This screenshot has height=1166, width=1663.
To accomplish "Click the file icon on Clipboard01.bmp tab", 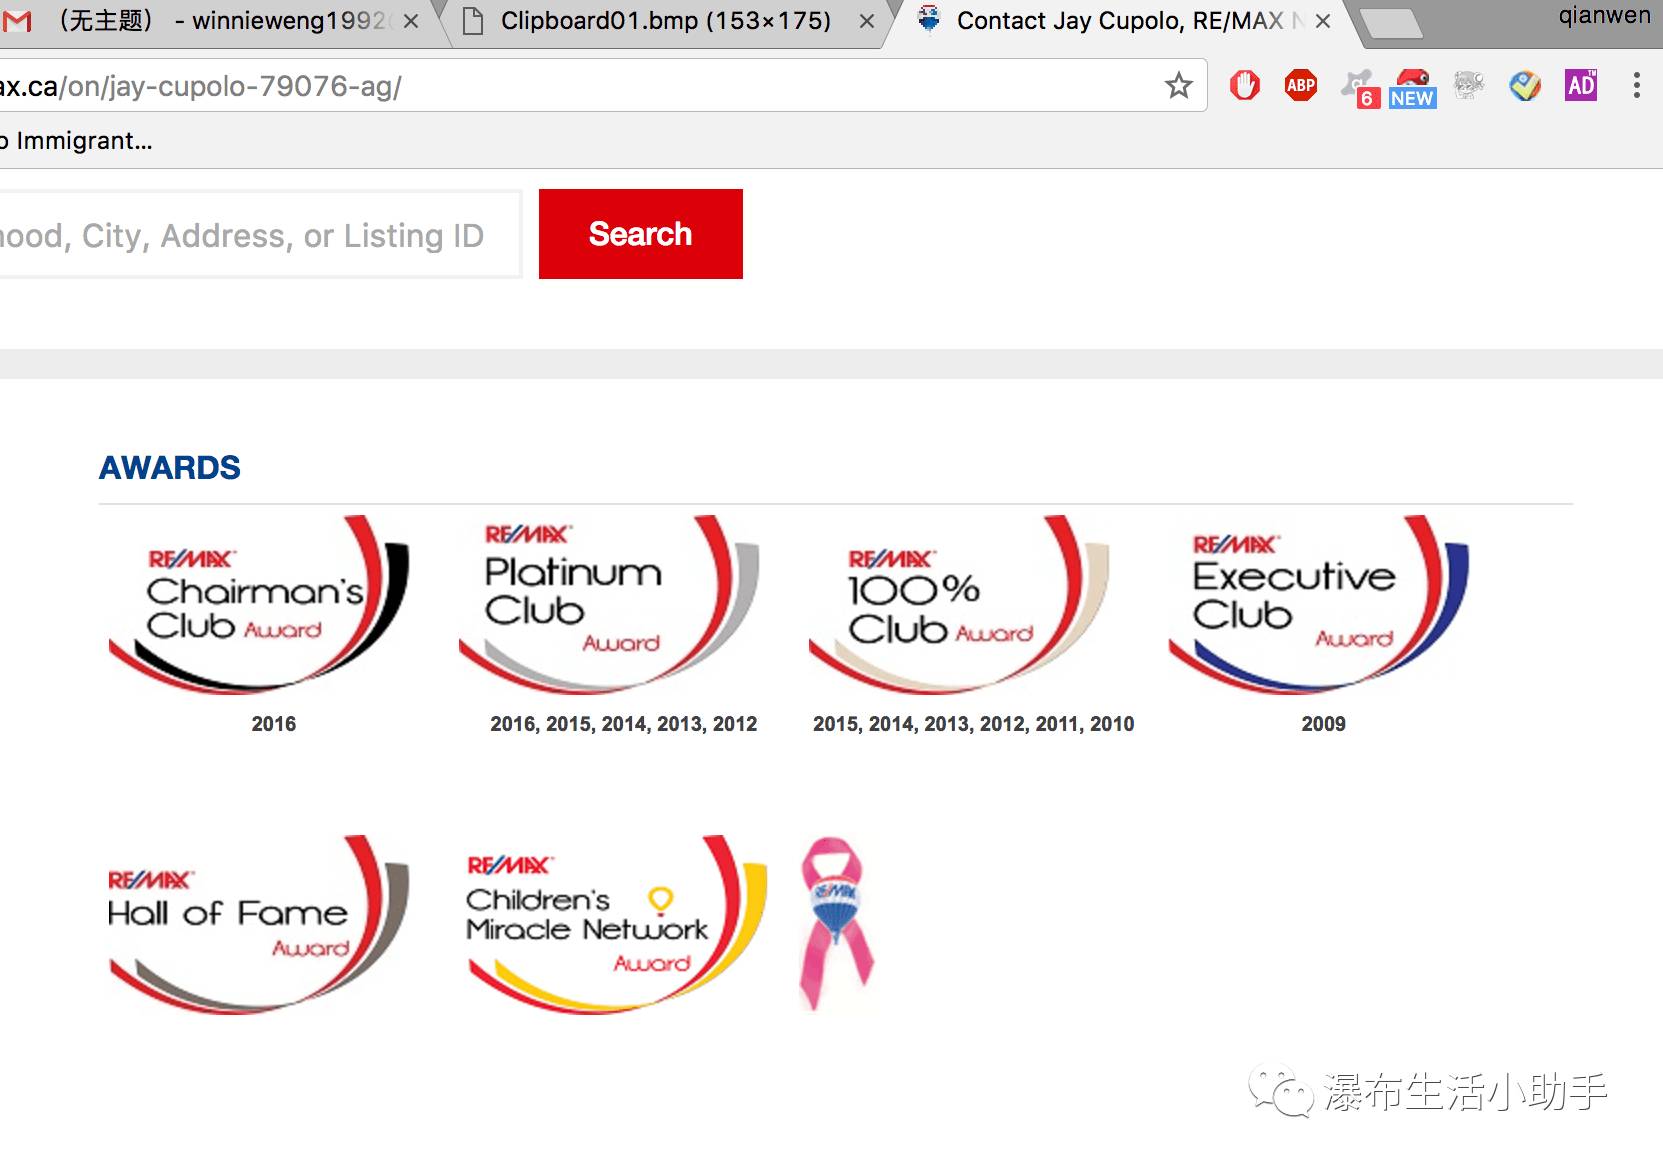I will pos(473,21).
